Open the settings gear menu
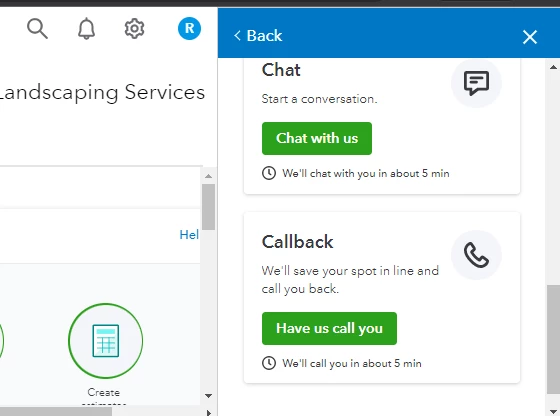560x416 pixels. [x=134, y=29]
